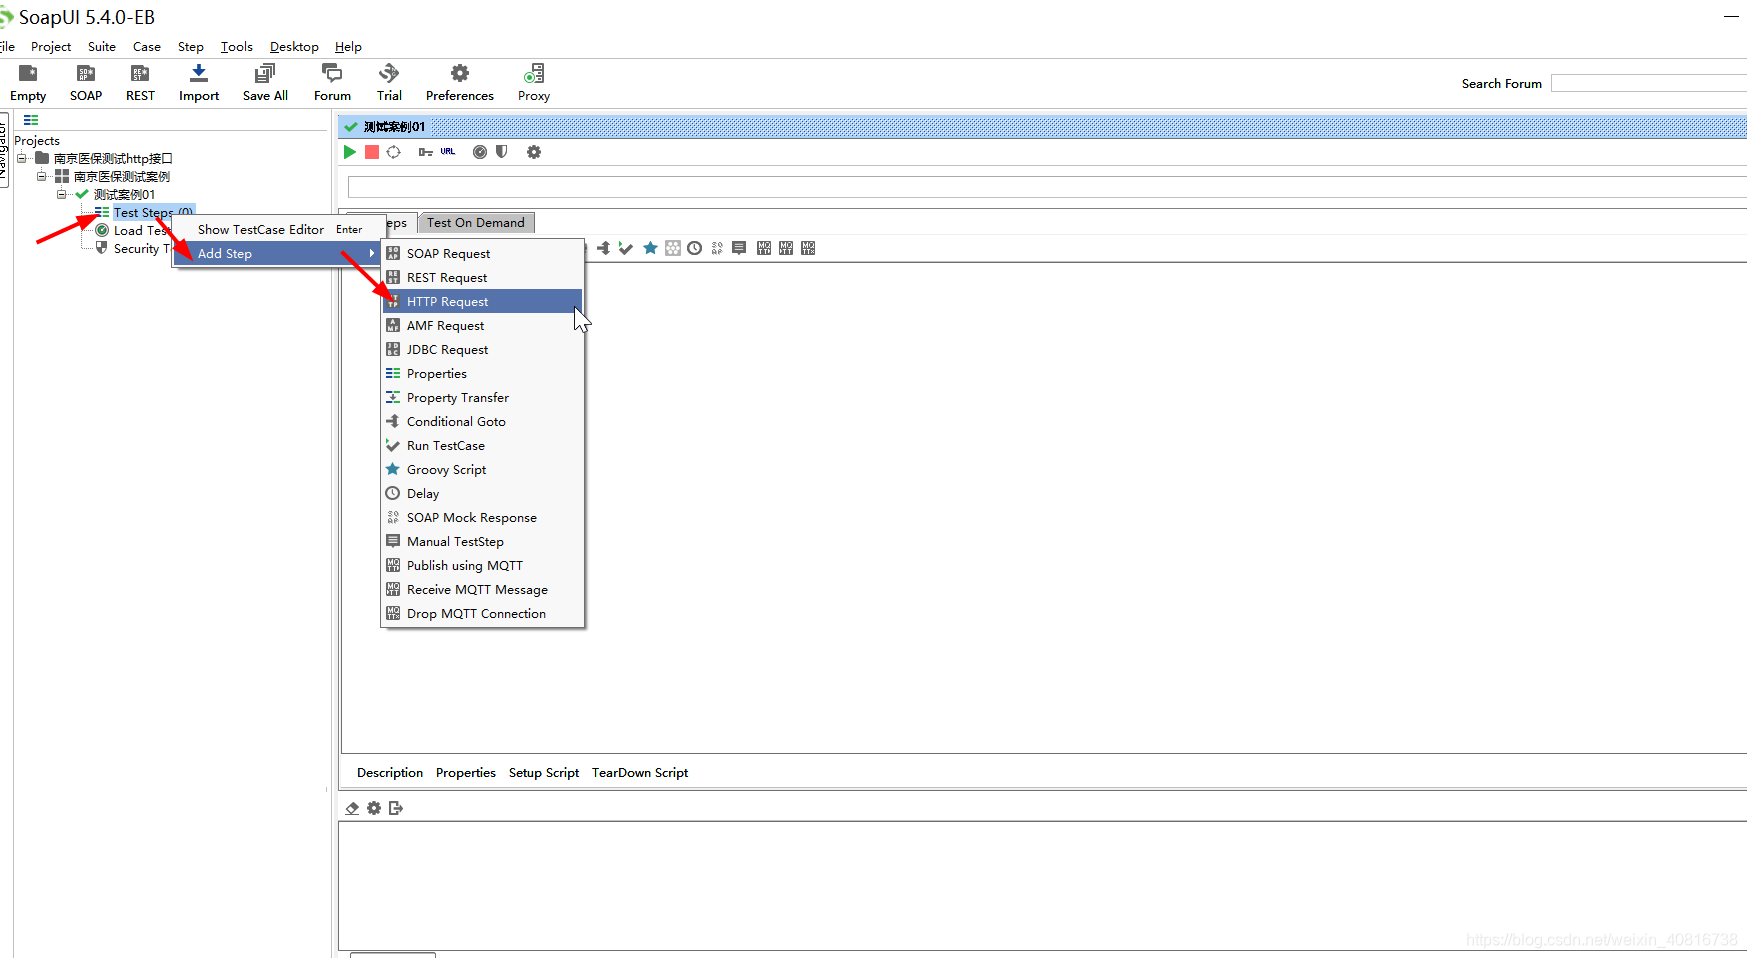1747x958 pixels.
Task: Choose Delay step from submenu
Action: point(482,493)
